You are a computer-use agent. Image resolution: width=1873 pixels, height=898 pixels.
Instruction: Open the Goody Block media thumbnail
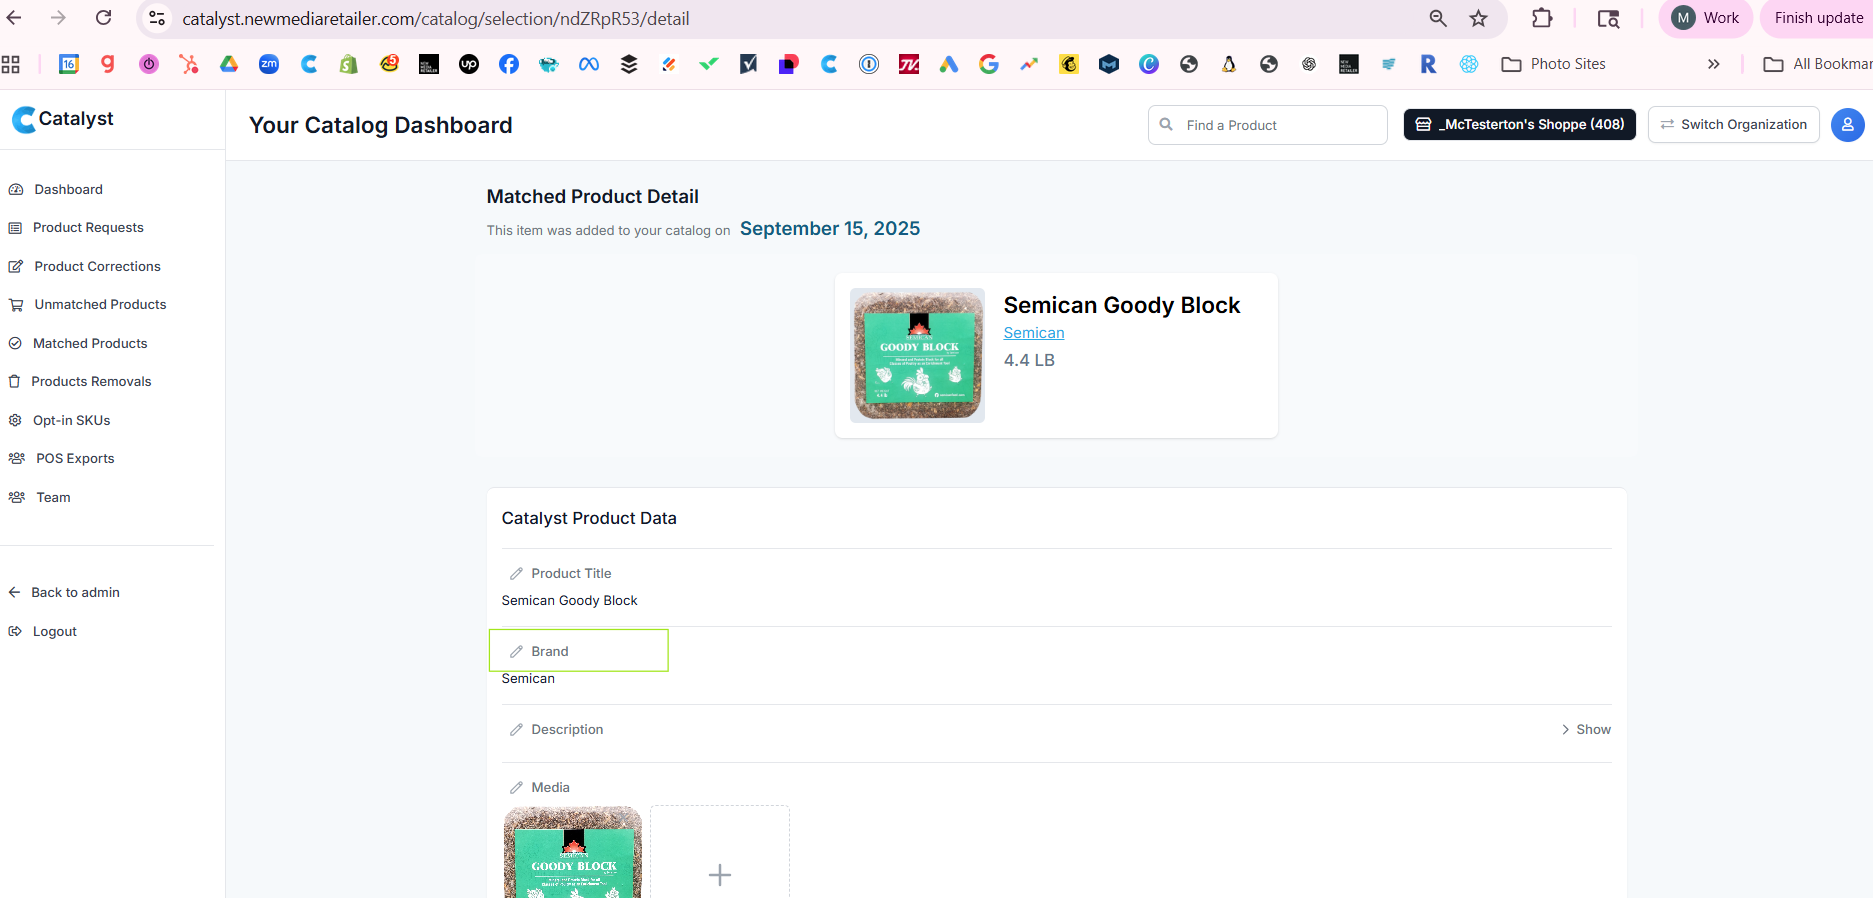pyautogui.click(x=573, y=852)
